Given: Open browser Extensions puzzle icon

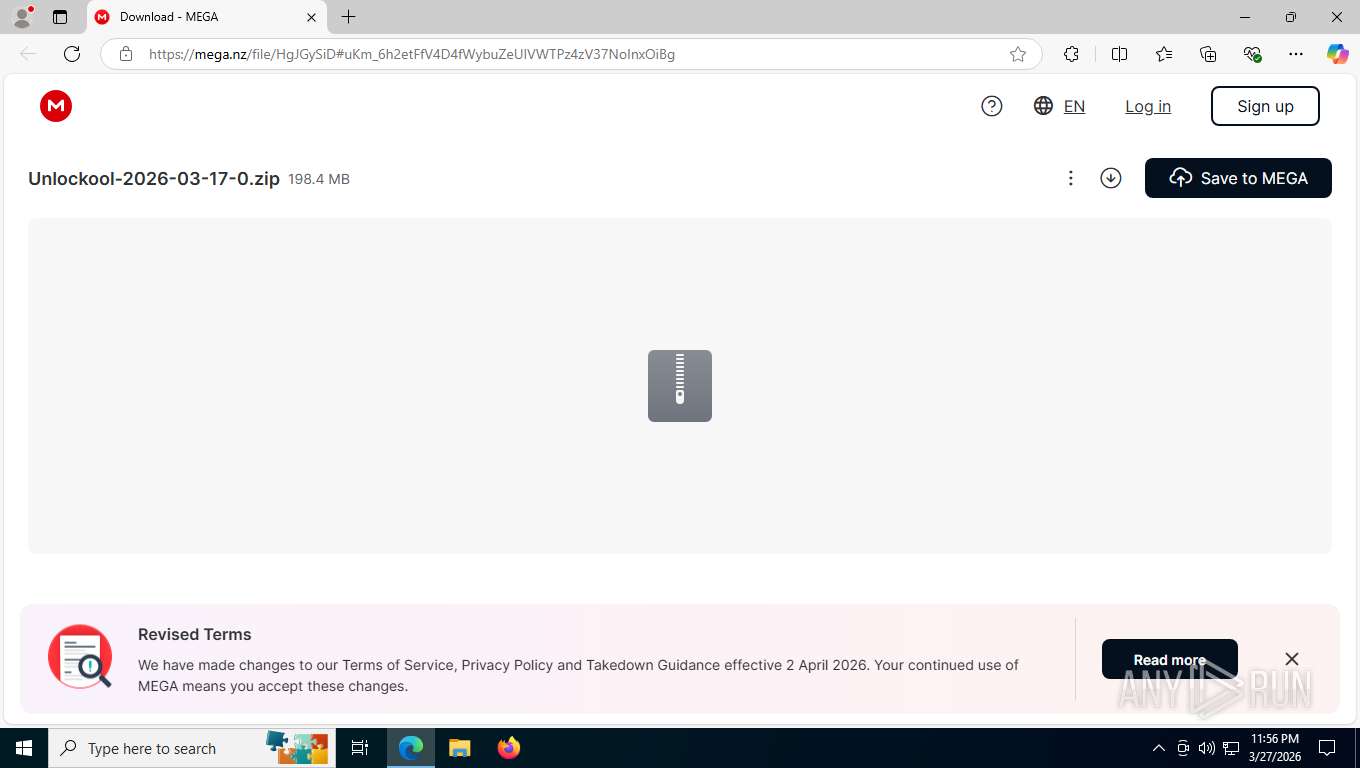Looking at the screenshot, I should 1071,54.
